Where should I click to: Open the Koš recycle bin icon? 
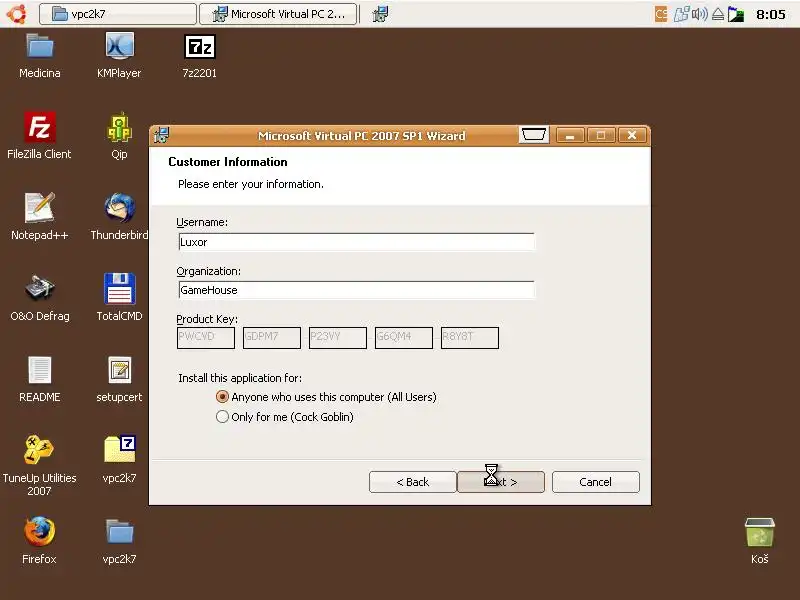click(760, 532)
